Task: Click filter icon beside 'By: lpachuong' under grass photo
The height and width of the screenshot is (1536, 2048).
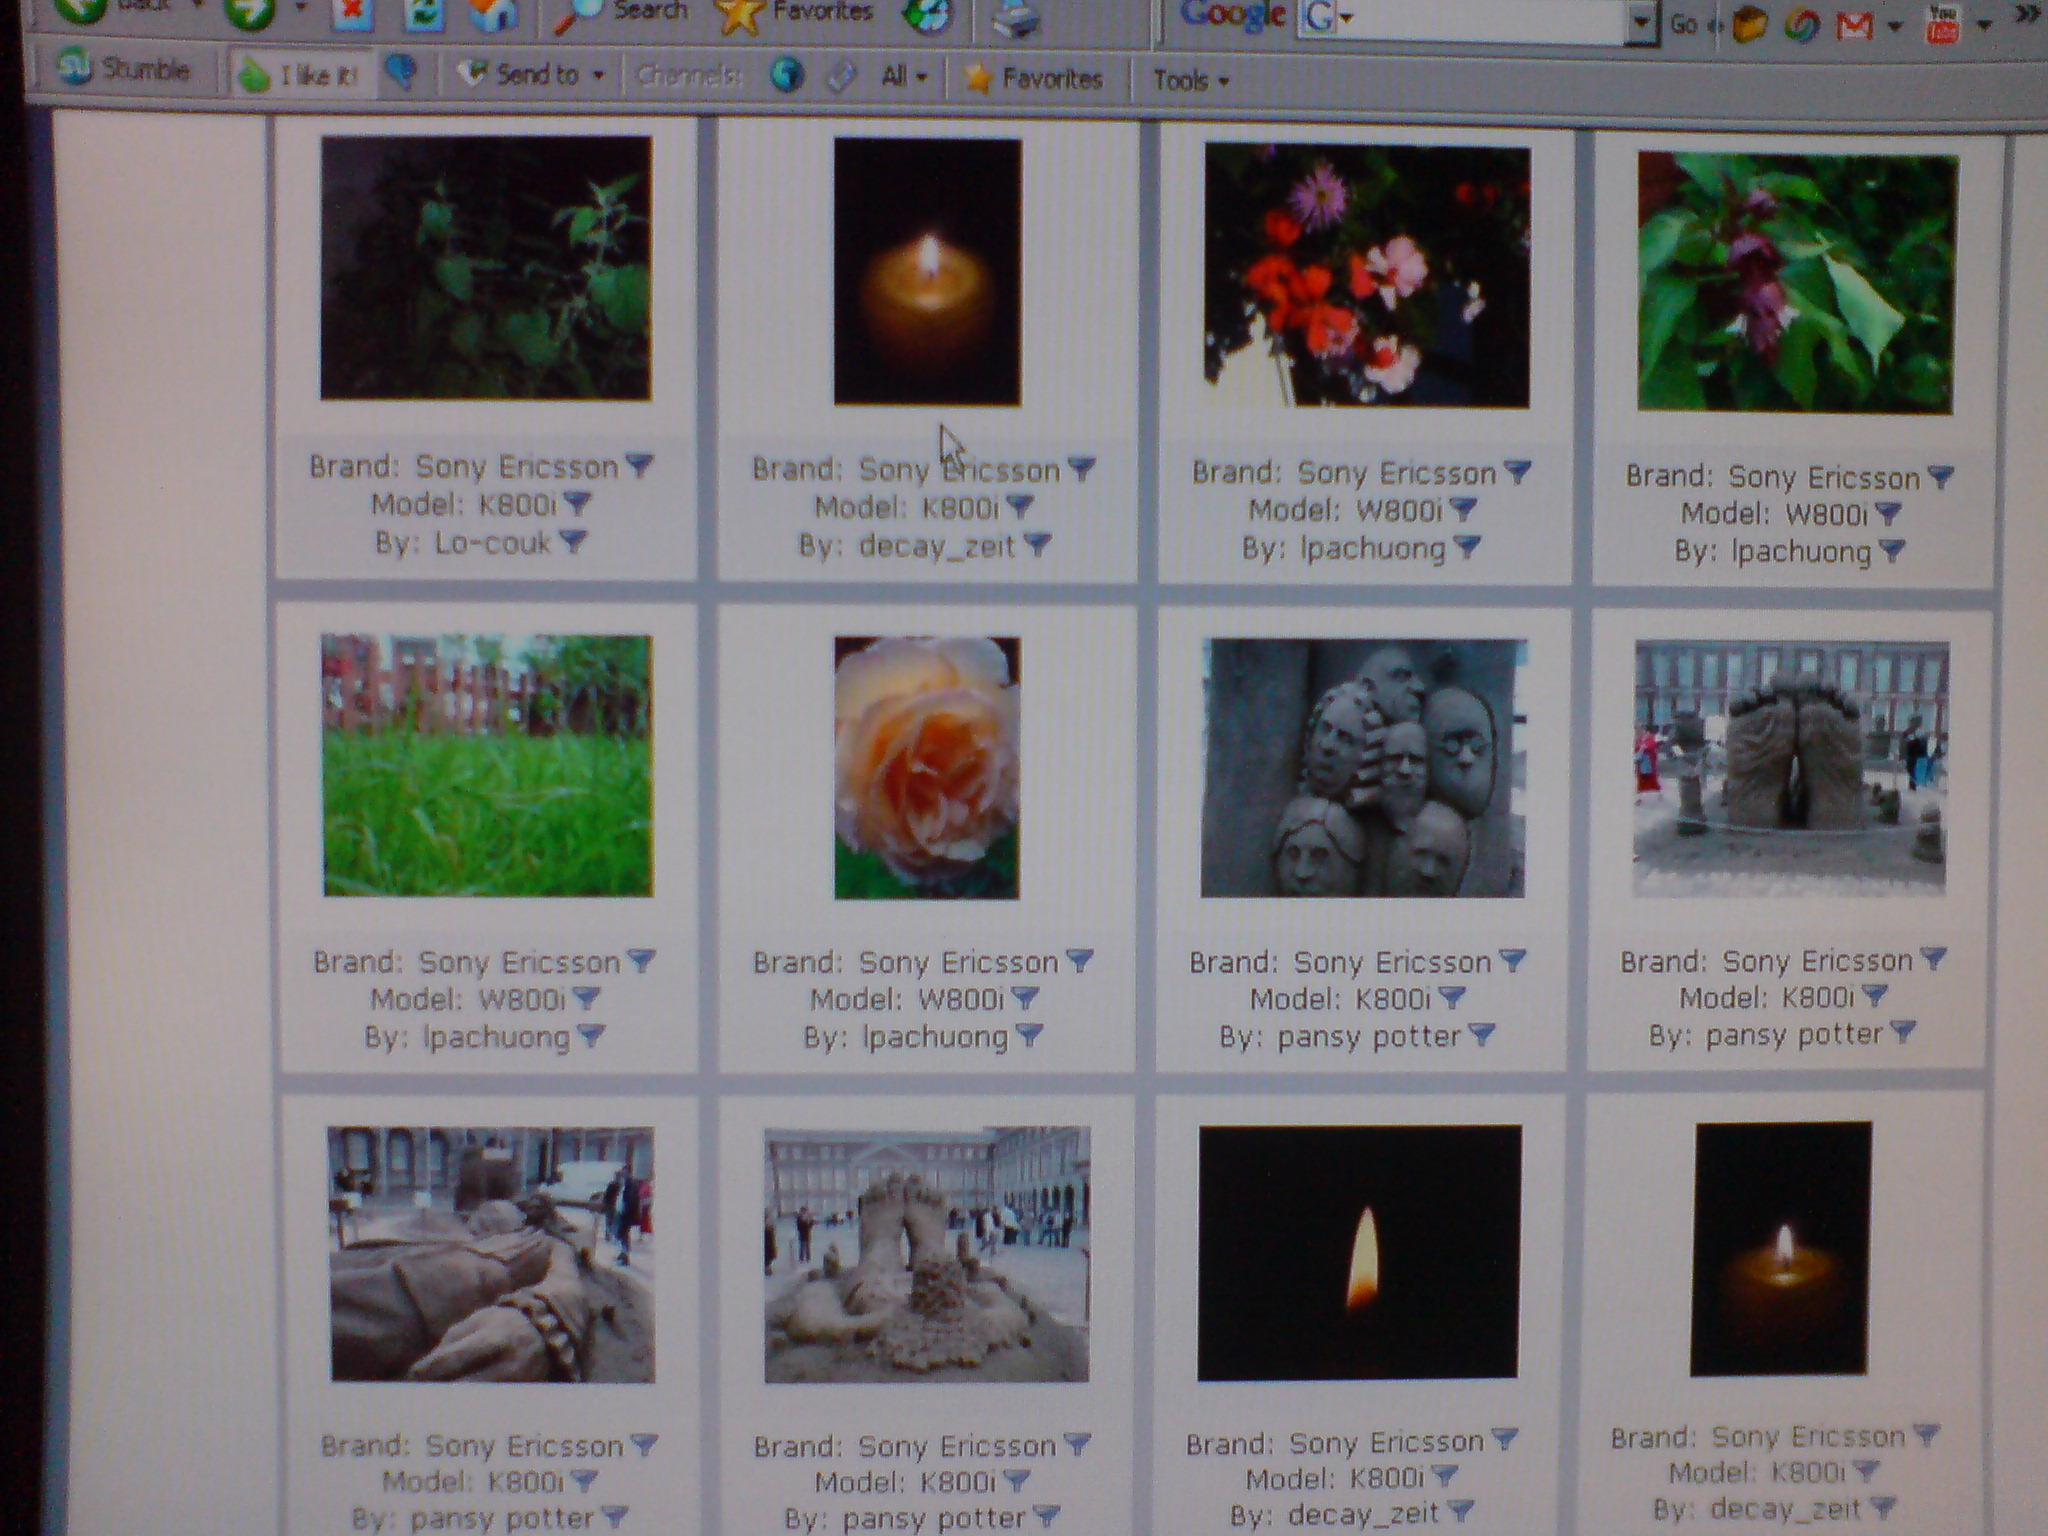Action: pyautogui.click(x=591, y=1035)
